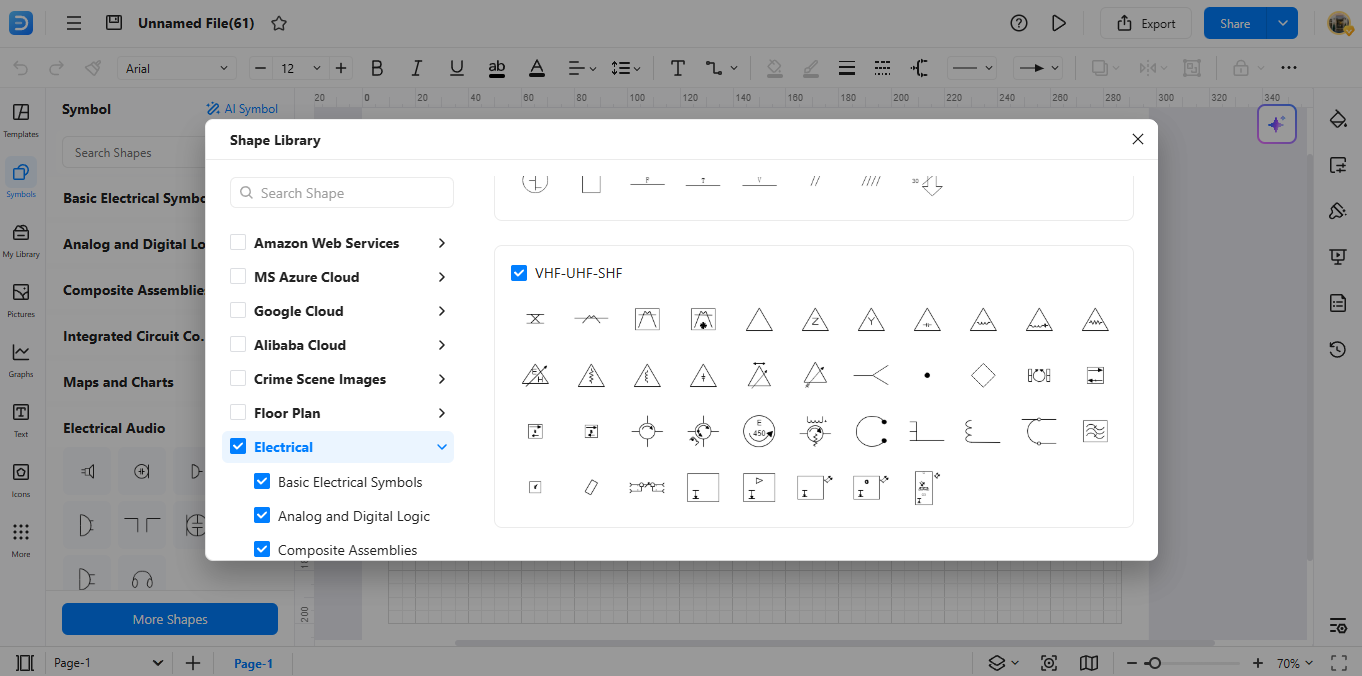Open the Share dropdown arrow

(1282, 23)
